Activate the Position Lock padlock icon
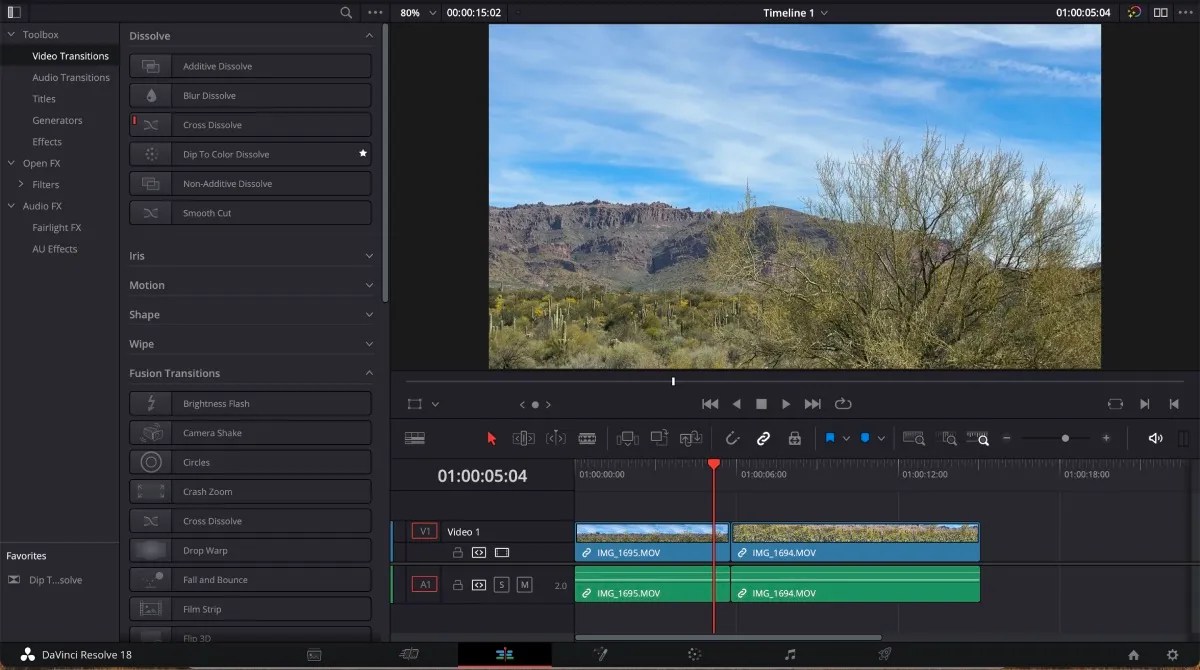This screenshot has width=1200, height=670. [795, 437]
